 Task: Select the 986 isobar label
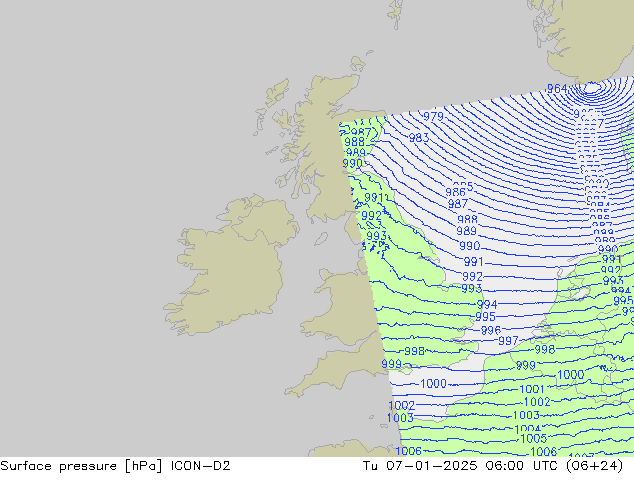click(455, 192)
